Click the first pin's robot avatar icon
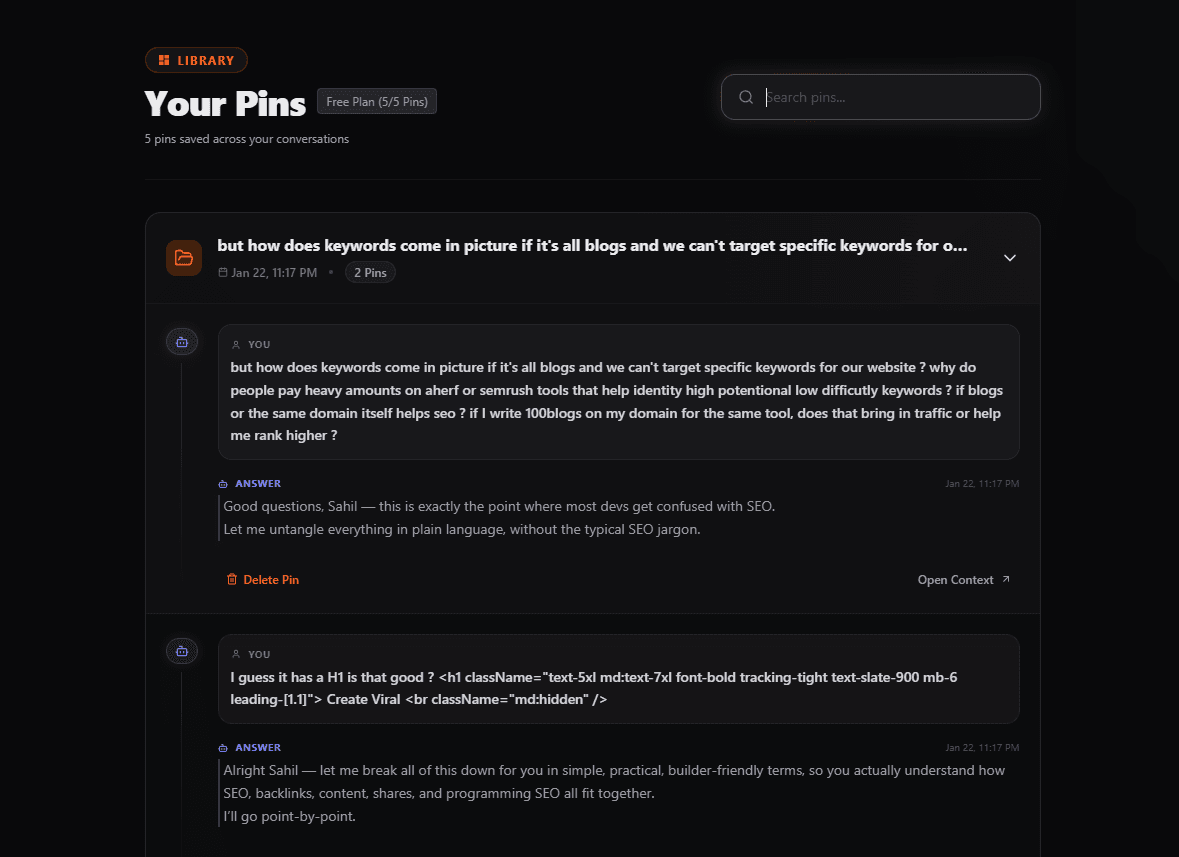This screenshot has width=1179, height=857. (x=182, y=342)
